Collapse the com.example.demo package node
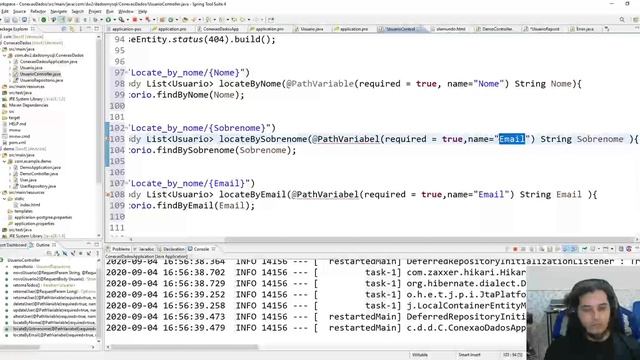 4,162
